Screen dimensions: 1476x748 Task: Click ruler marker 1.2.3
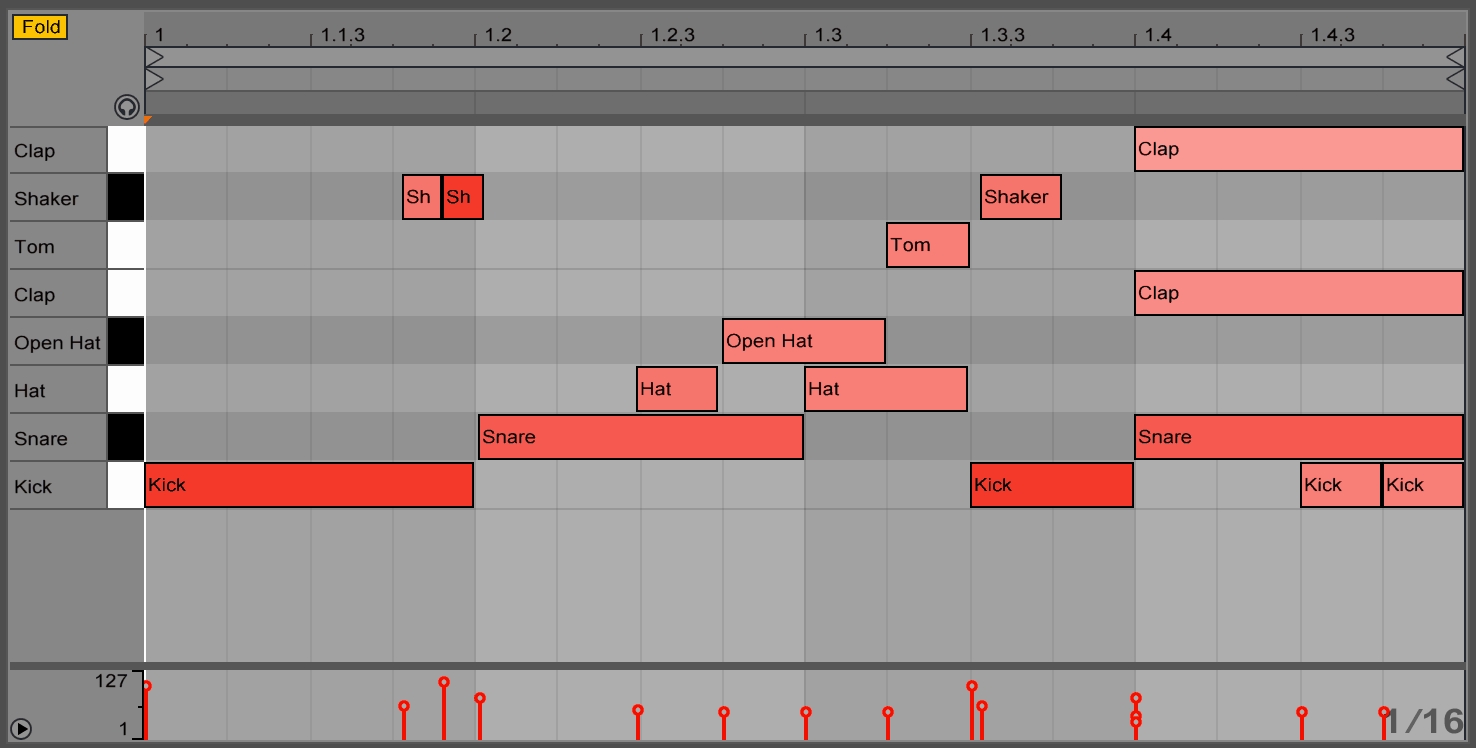672,35
